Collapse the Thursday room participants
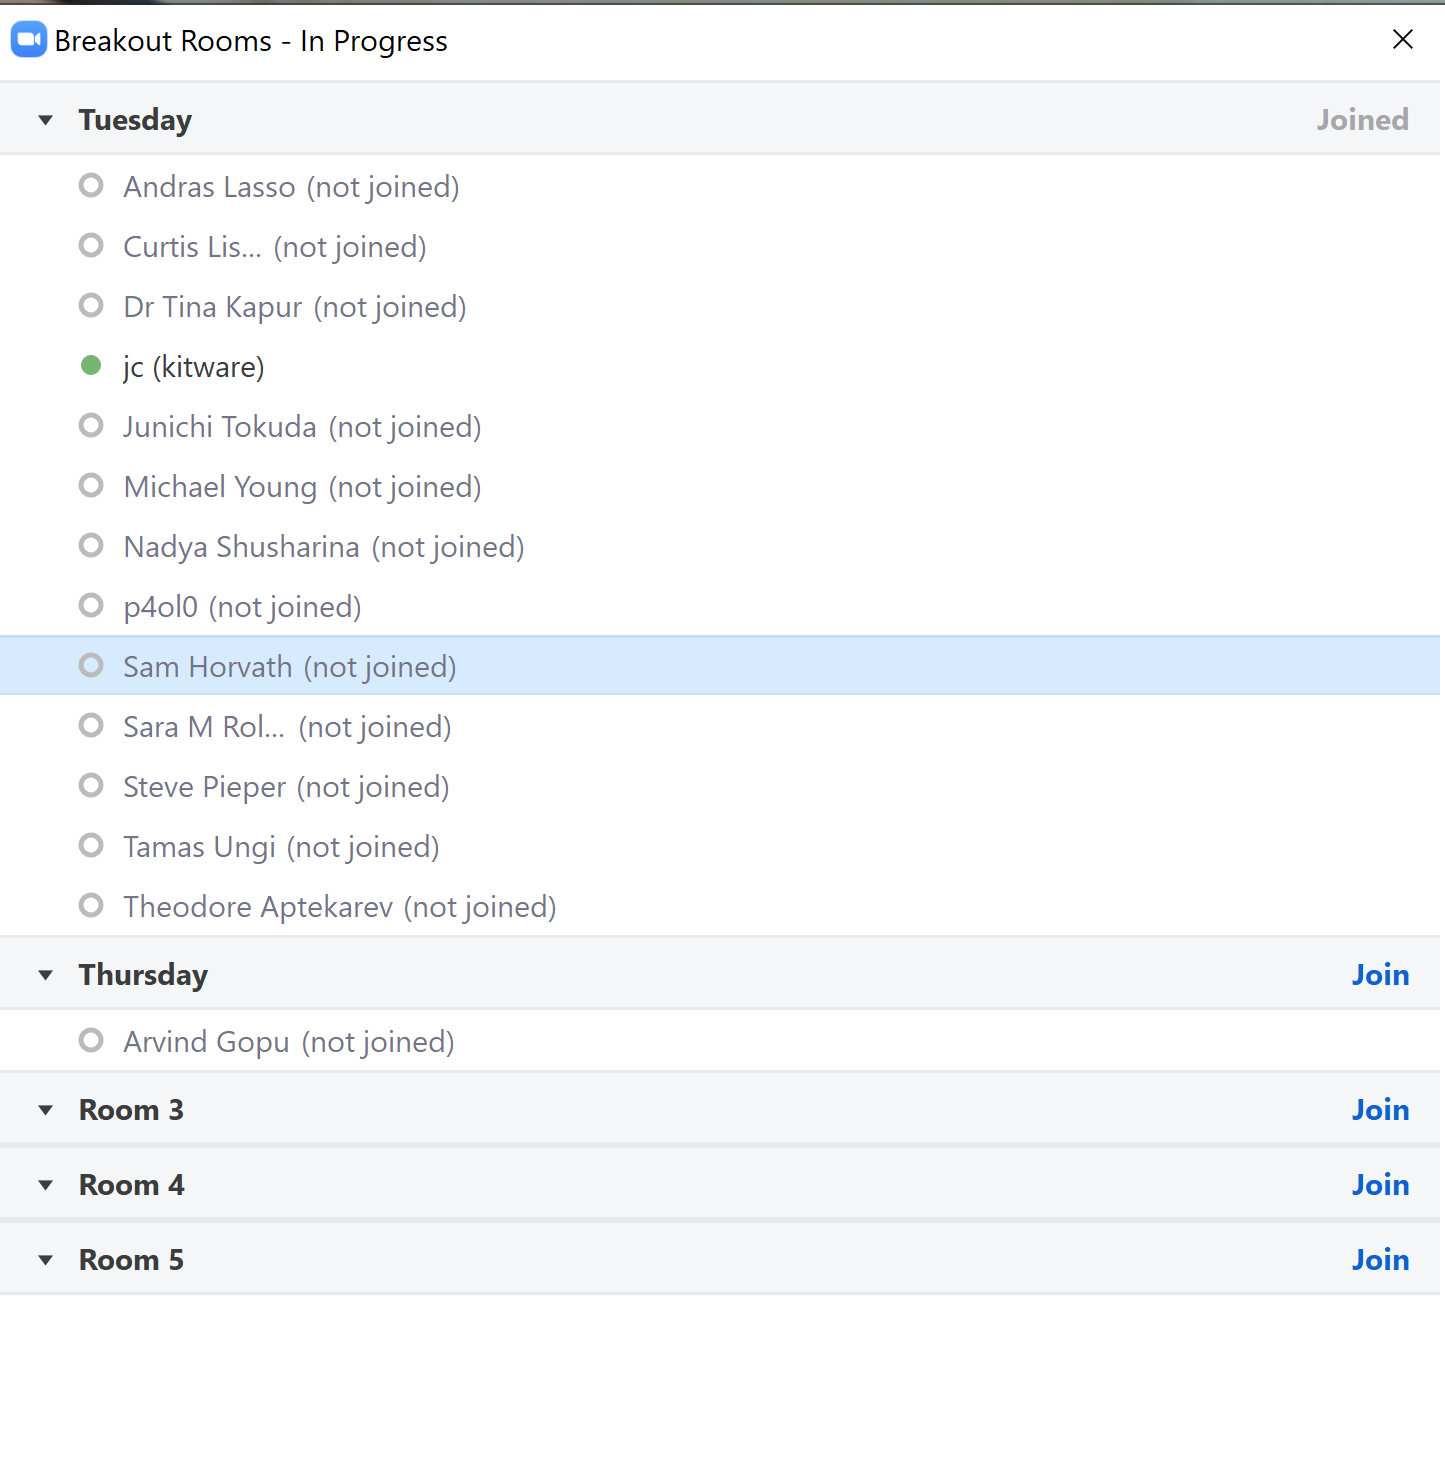 pos(46,975)
